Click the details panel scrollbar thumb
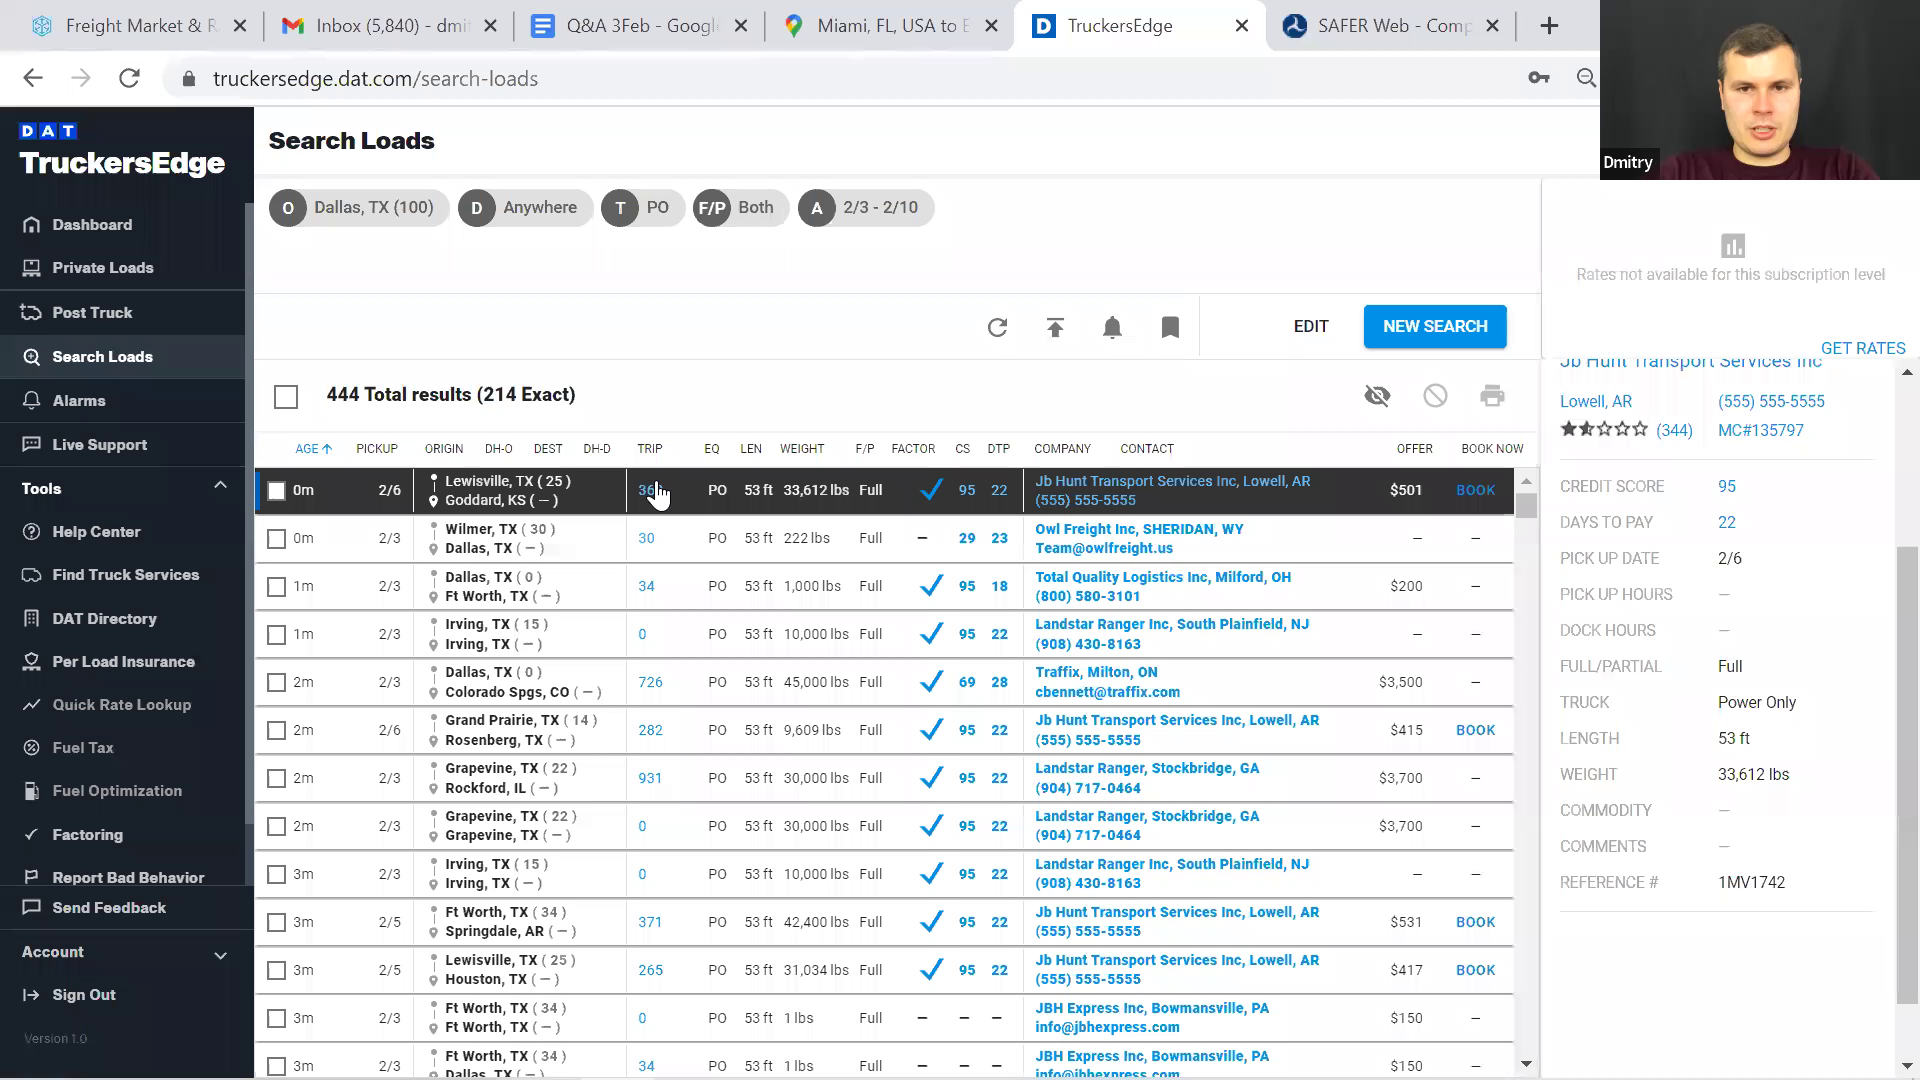Viewport: 1920px width, 1080px height. [1907, 776]
